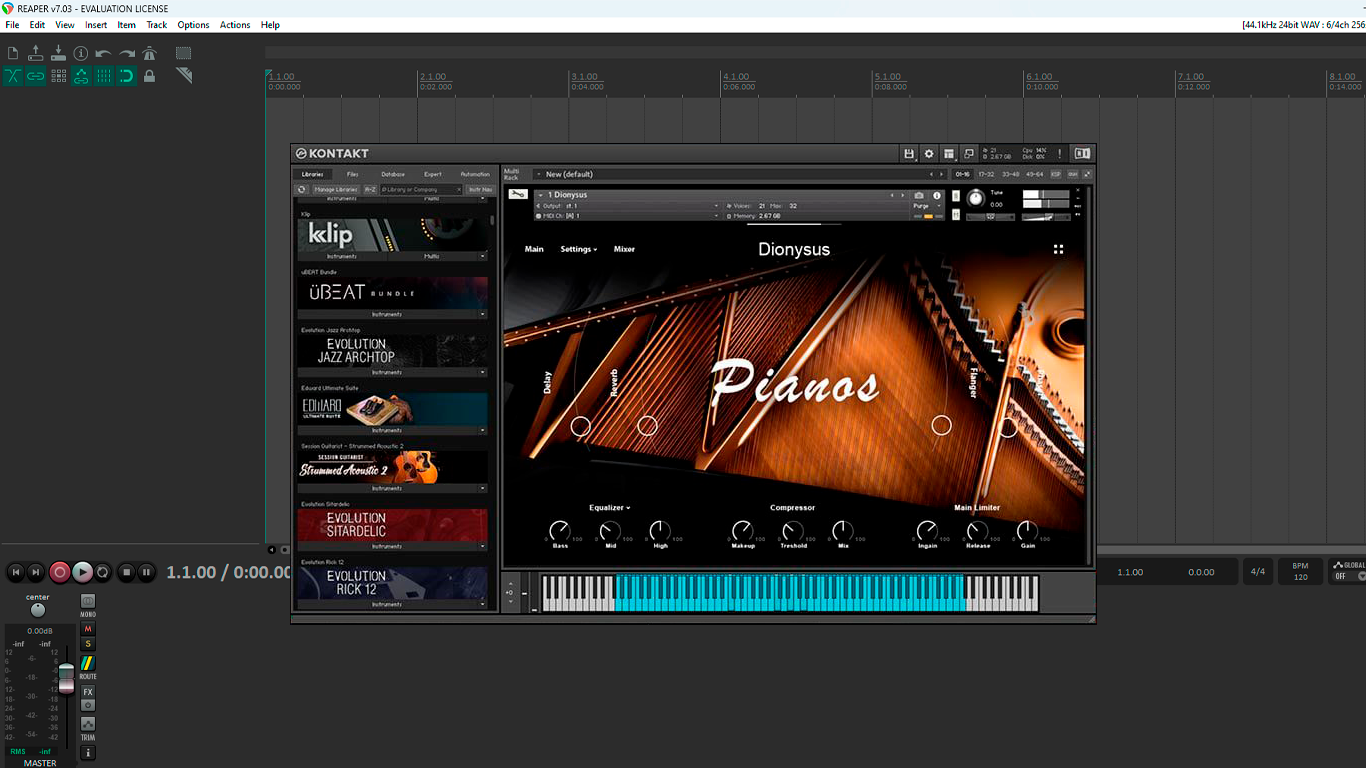The image size is (1366, 768).
Task: Open the File menu
Action: point(12,25)
